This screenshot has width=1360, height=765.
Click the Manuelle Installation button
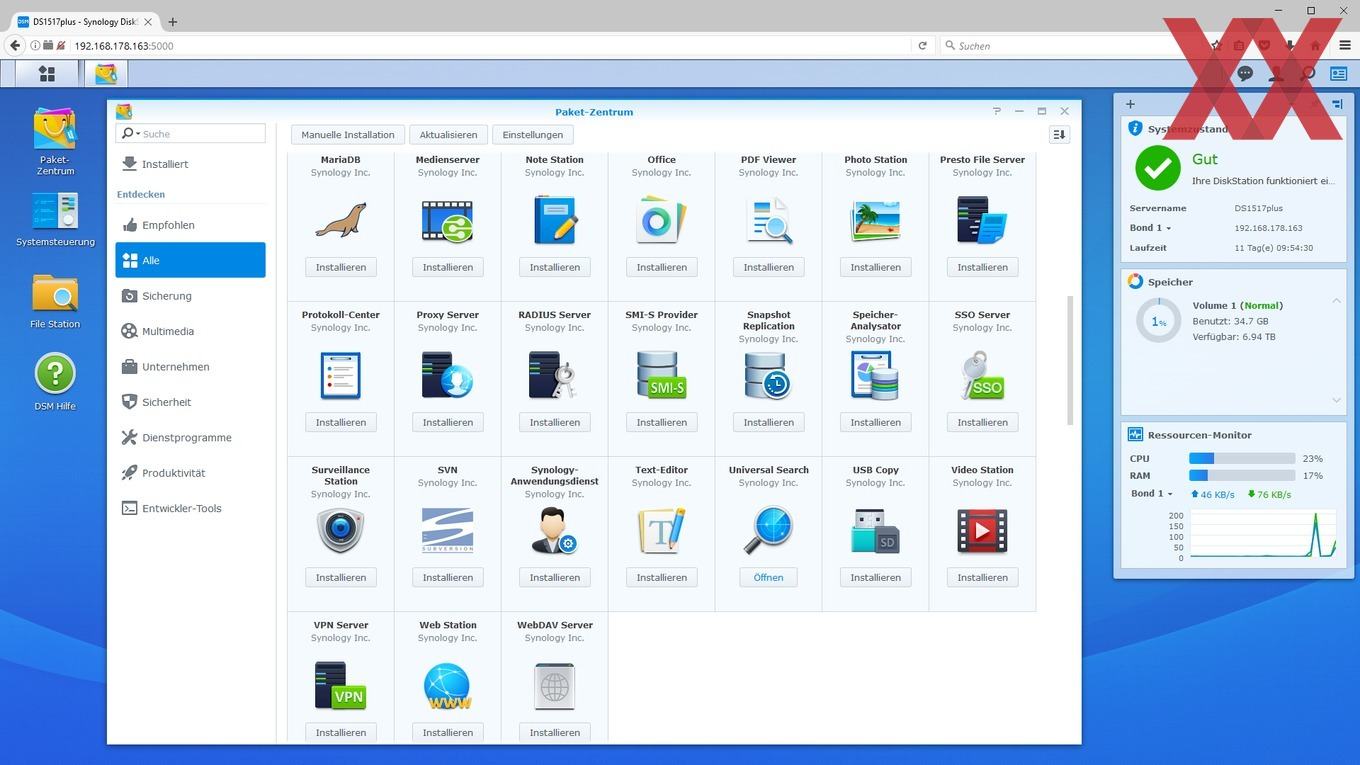point(348,134)
